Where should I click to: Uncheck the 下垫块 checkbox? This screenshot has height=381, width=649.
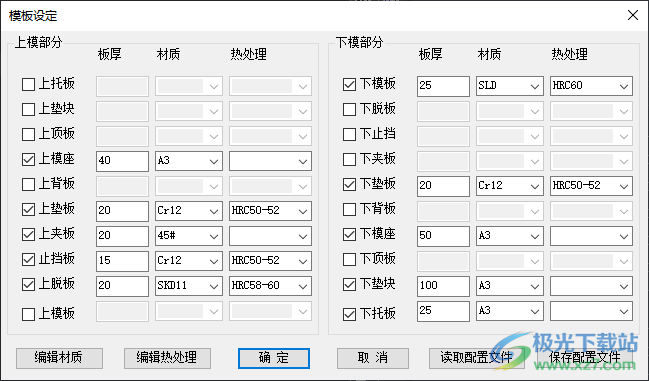[349, 285]
